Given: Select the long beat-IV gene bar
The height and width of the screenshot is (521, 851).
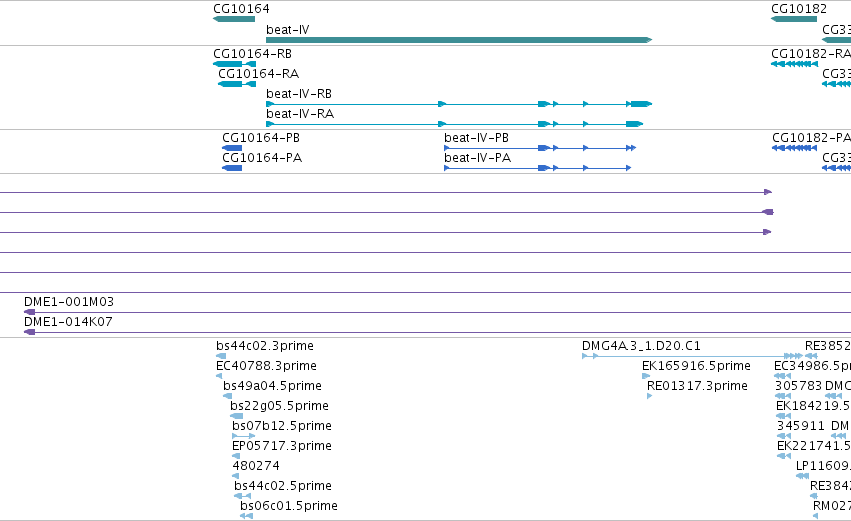Looking at the screenshot, I should click(459, 40).
